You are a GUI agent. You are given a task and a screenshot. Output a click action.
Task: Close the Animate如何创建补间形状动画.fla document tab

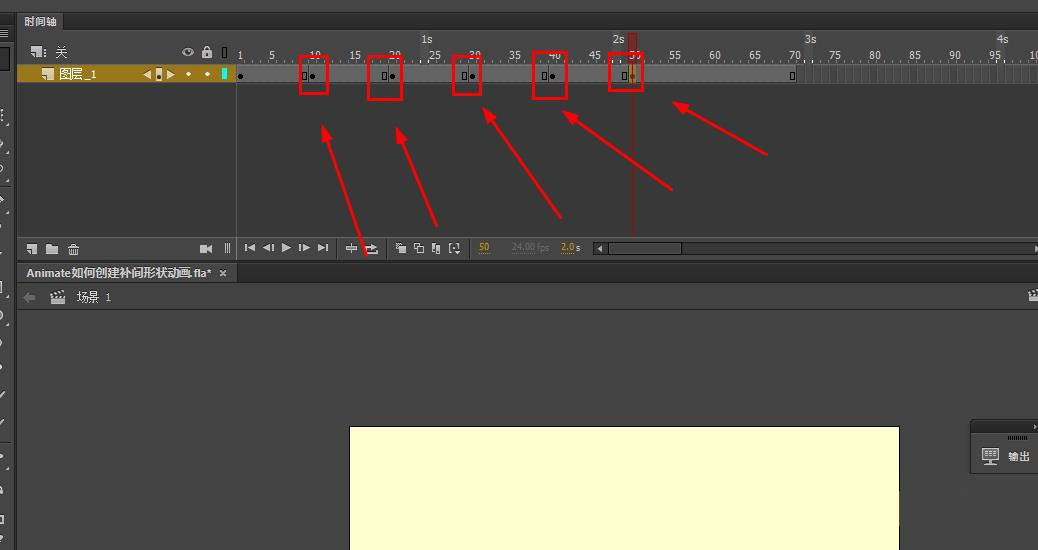(x=223, y=273)
